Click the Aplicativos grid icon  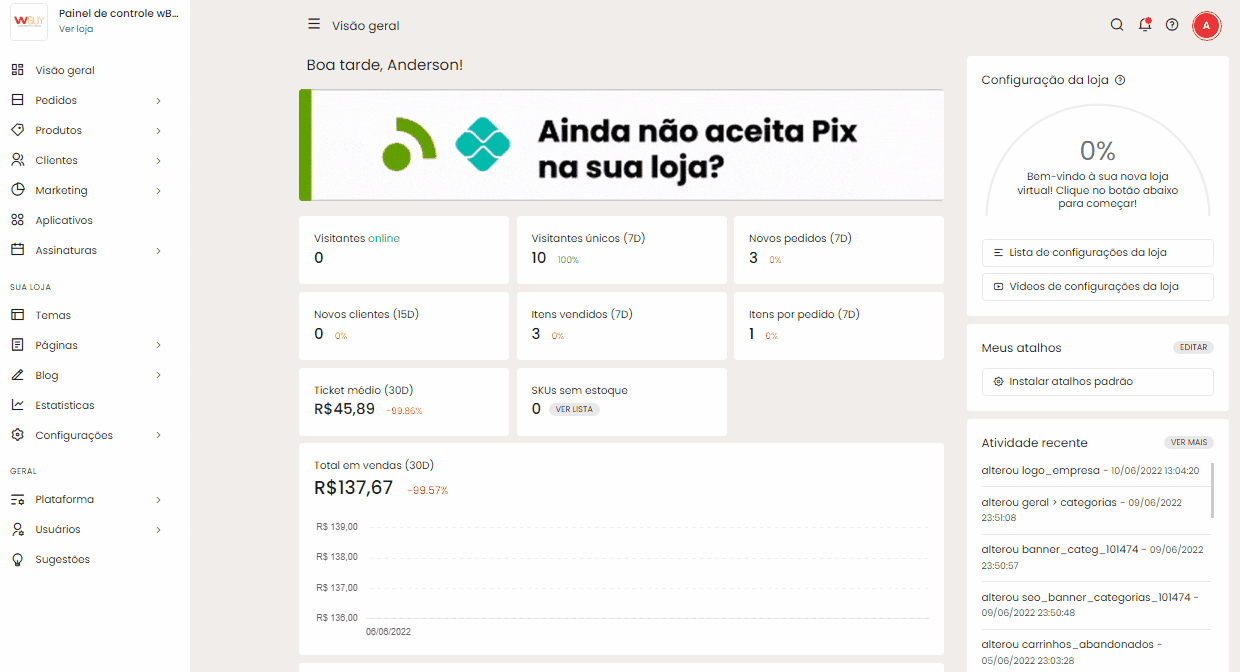[18, 220]
